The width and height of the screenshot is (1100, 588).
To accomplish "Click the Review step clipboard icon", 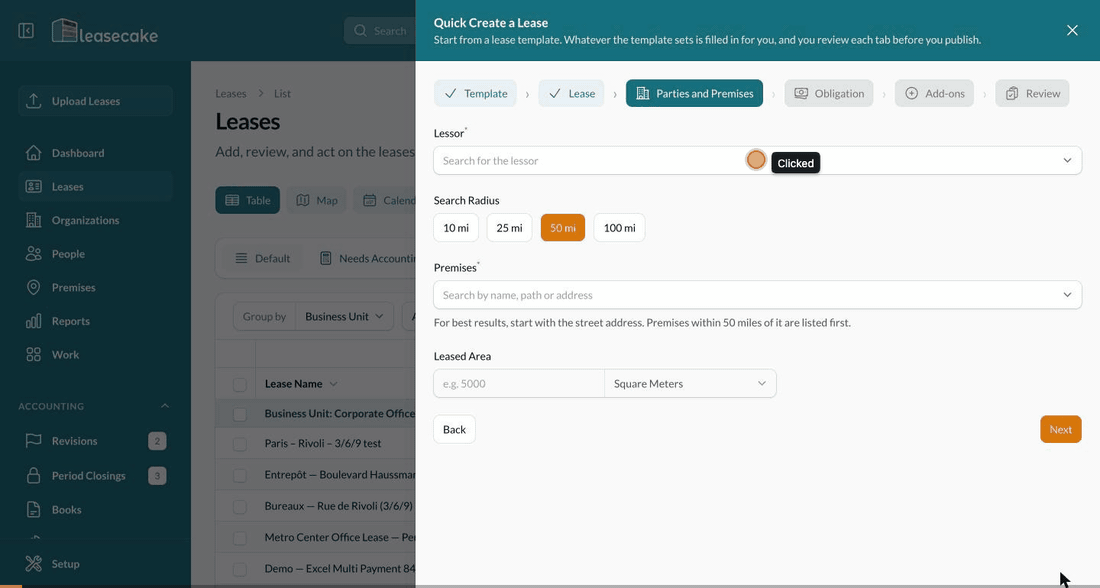I will pos(1012,93).
